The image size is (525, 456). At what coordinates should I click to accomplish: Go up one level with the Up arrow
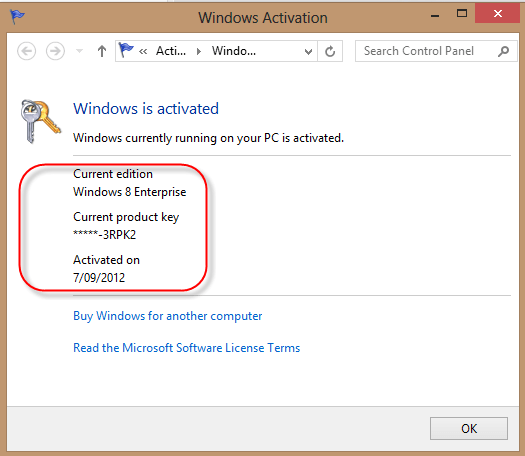click(x=102, y=51)
